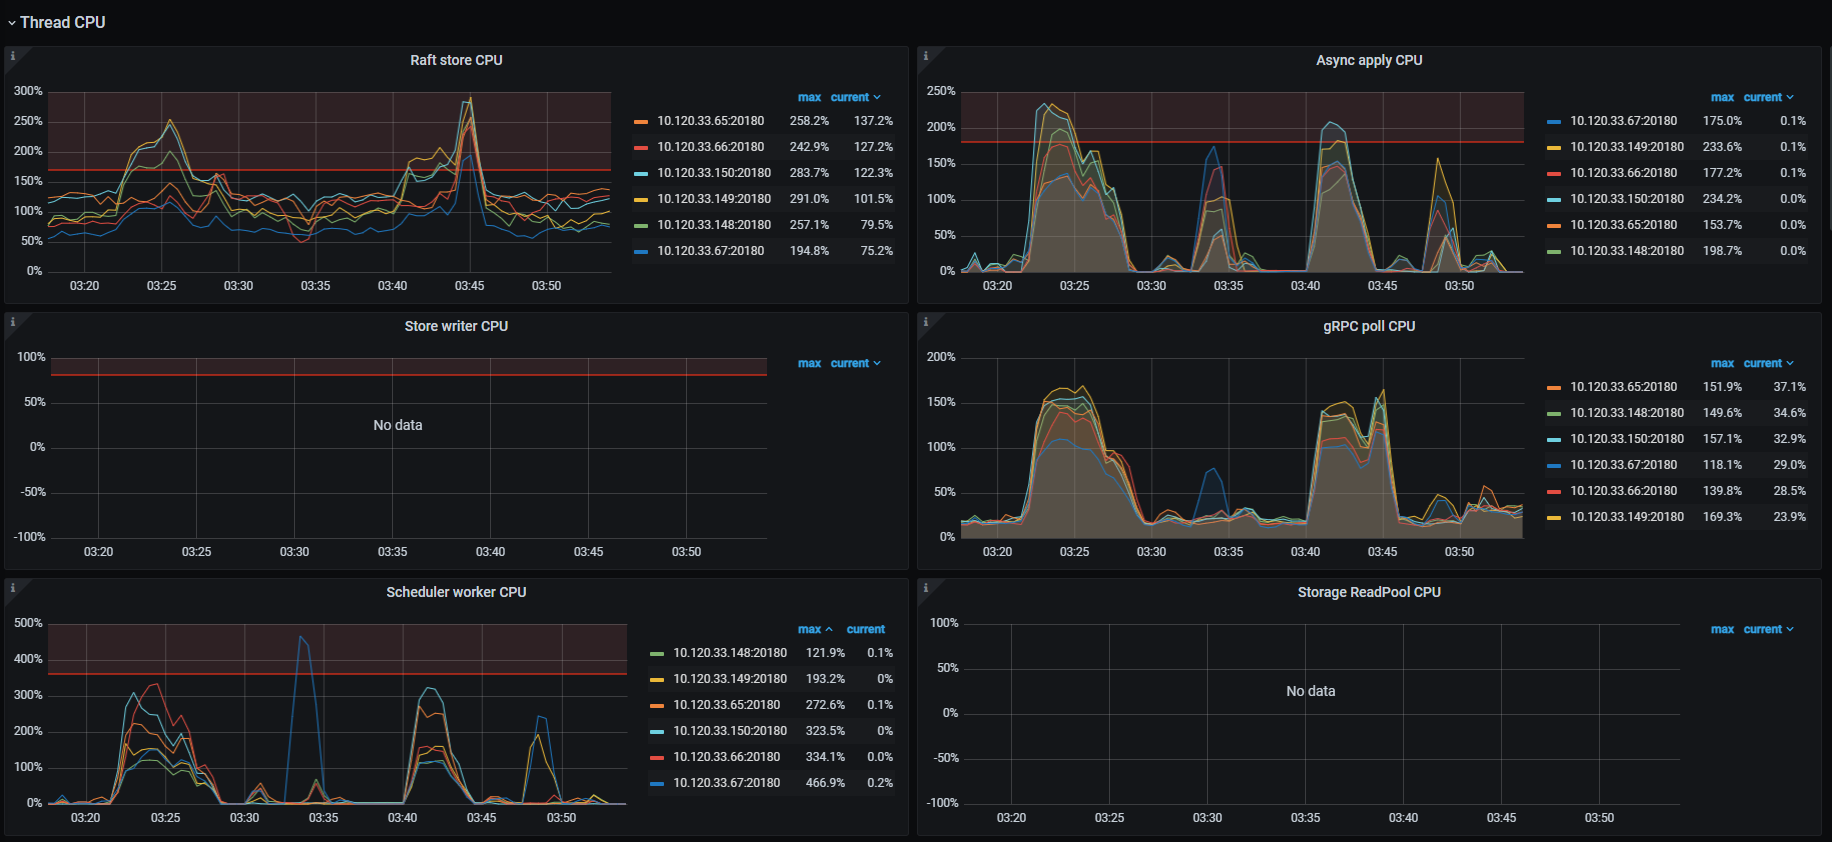Open color swatch for 10.120.33.67:20180 in Raft store CPU
The height and width of the screenshot is (842, 1832).
pyautogui.click(x=641, y=252)
